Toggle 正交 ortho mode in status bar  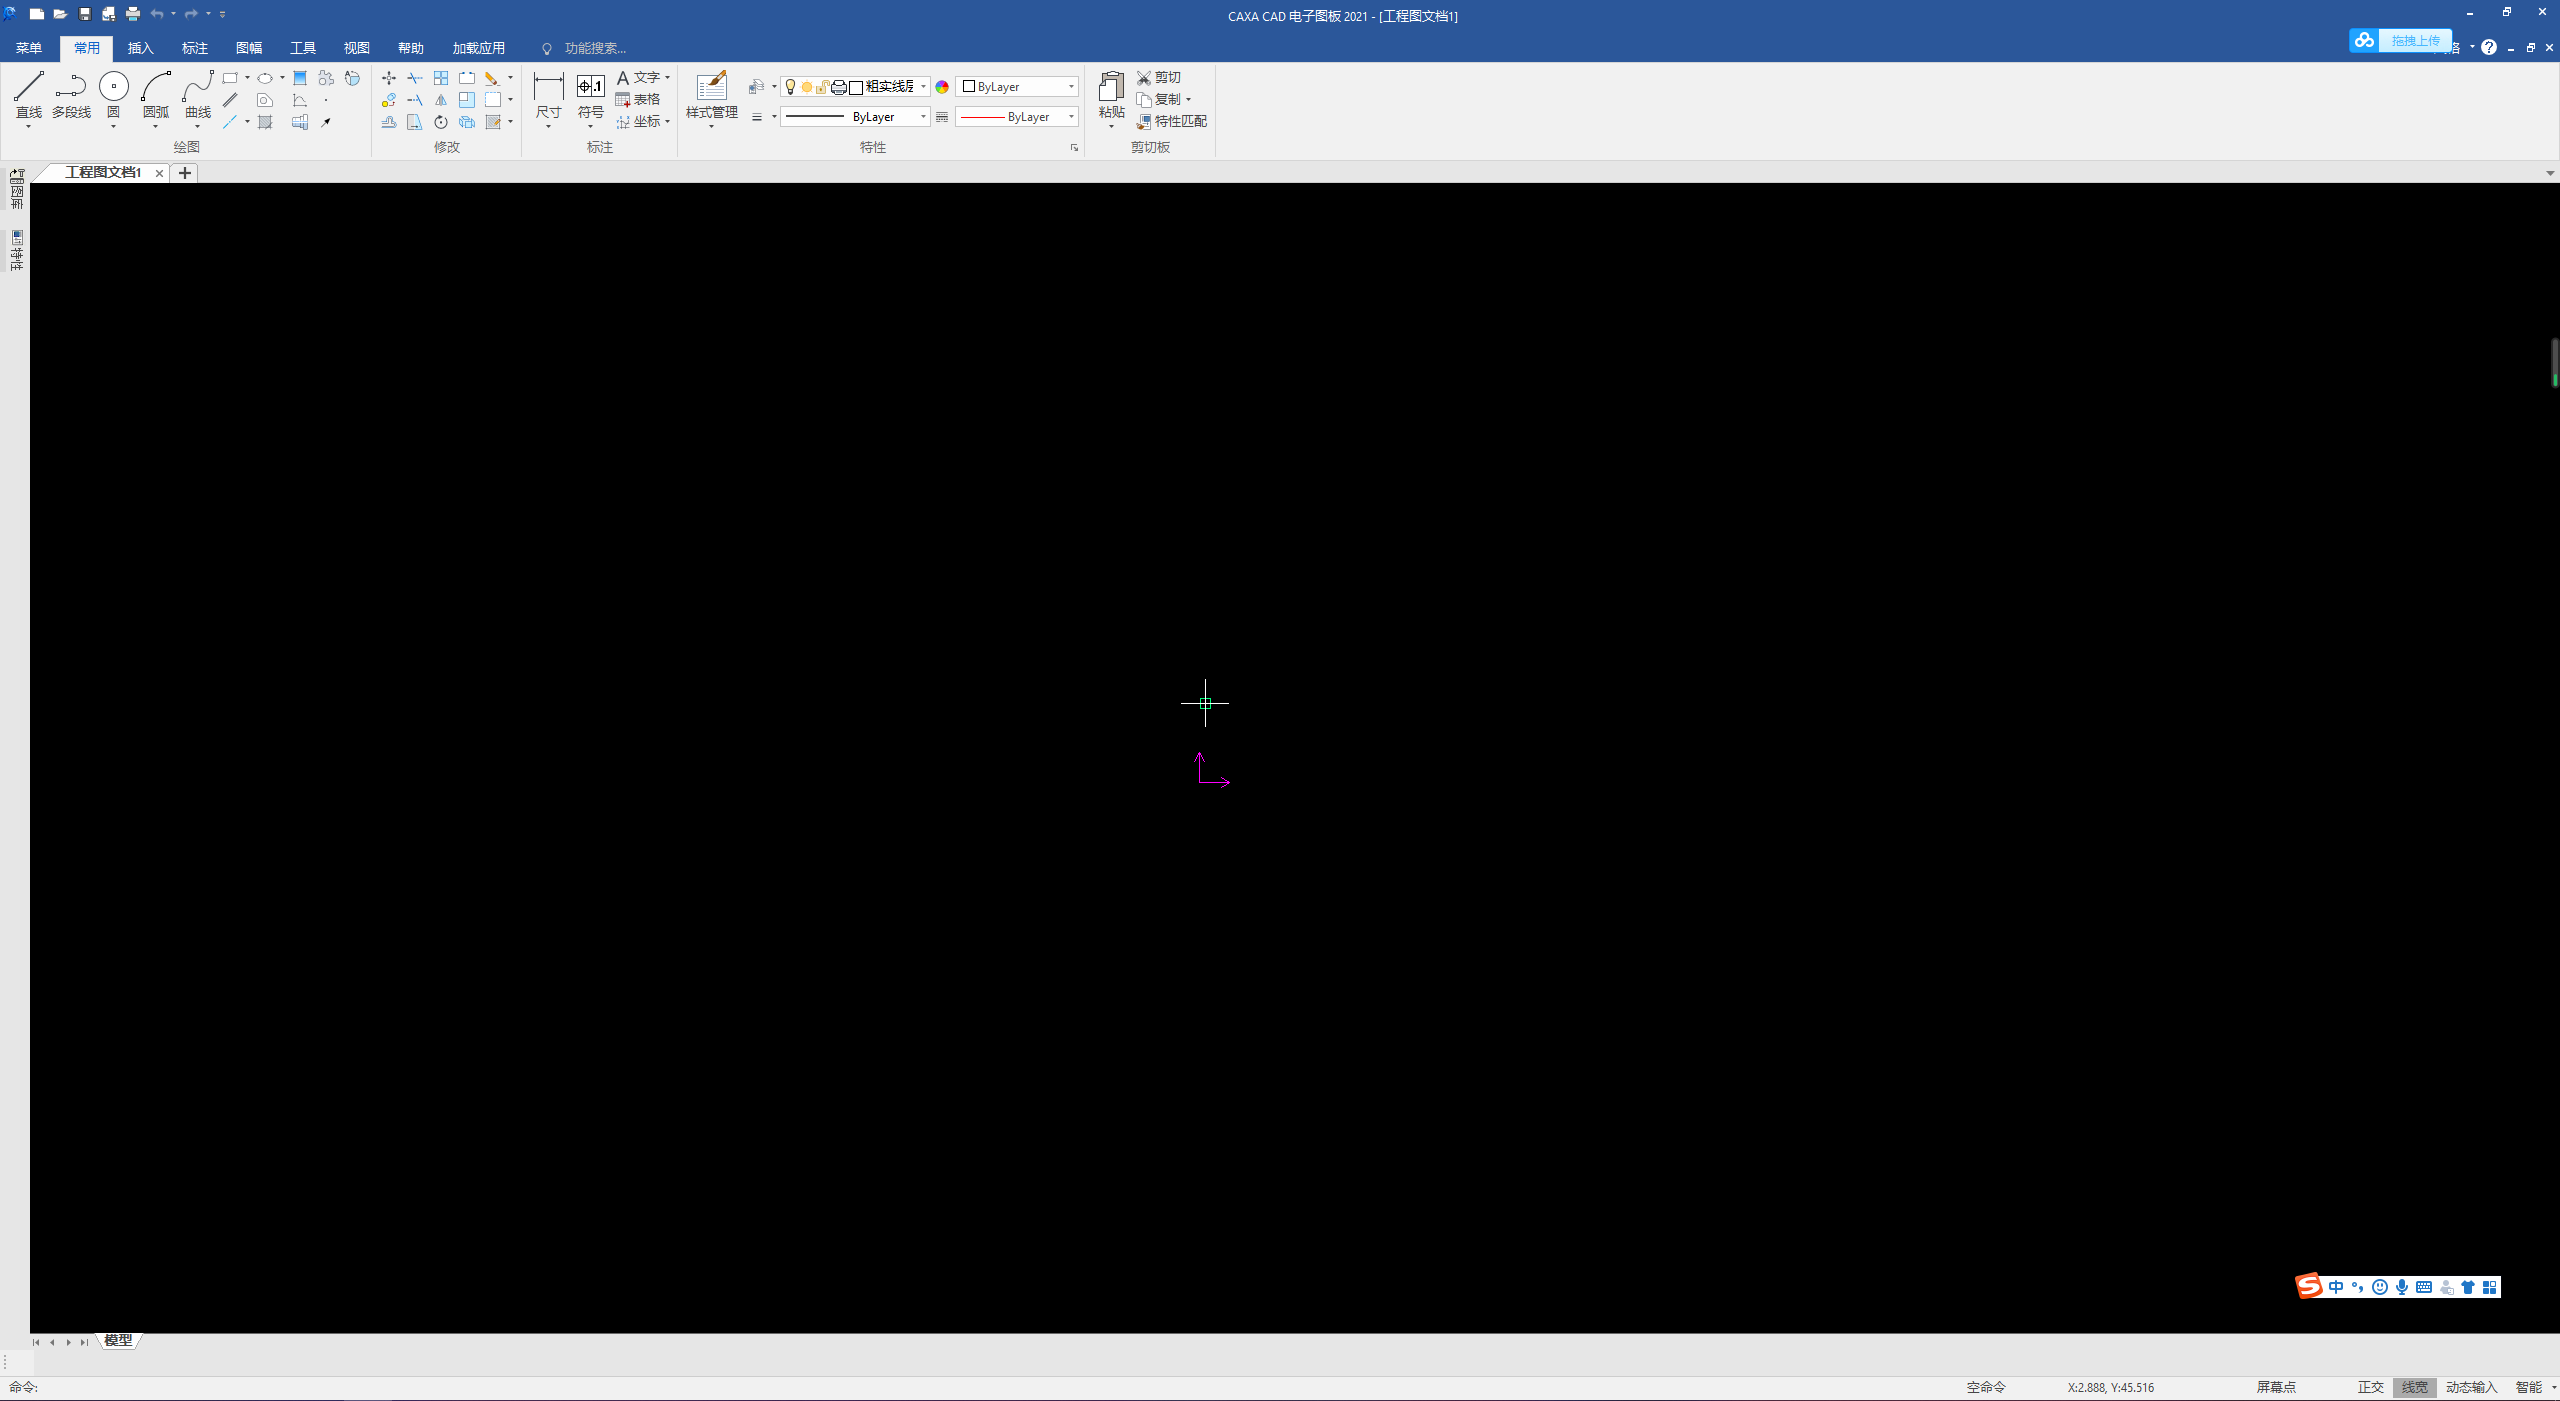coord(2370,1387)
